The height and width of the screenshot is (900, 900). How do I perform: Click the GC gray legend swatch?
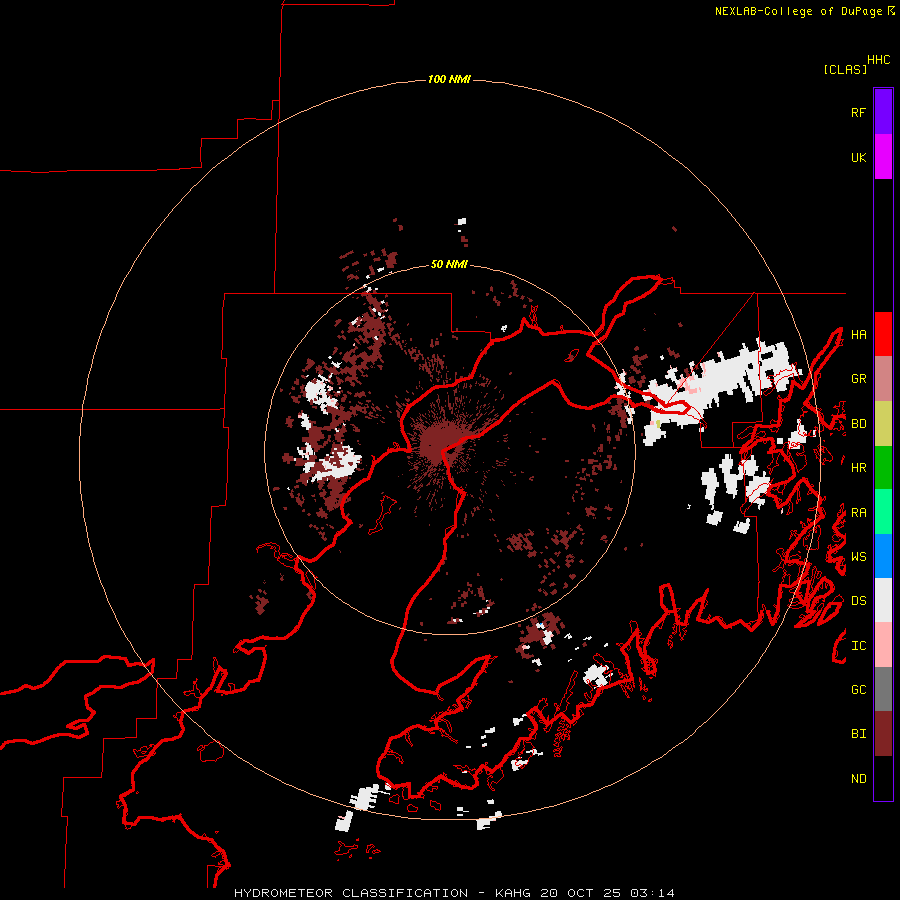[x=883, y=689]
